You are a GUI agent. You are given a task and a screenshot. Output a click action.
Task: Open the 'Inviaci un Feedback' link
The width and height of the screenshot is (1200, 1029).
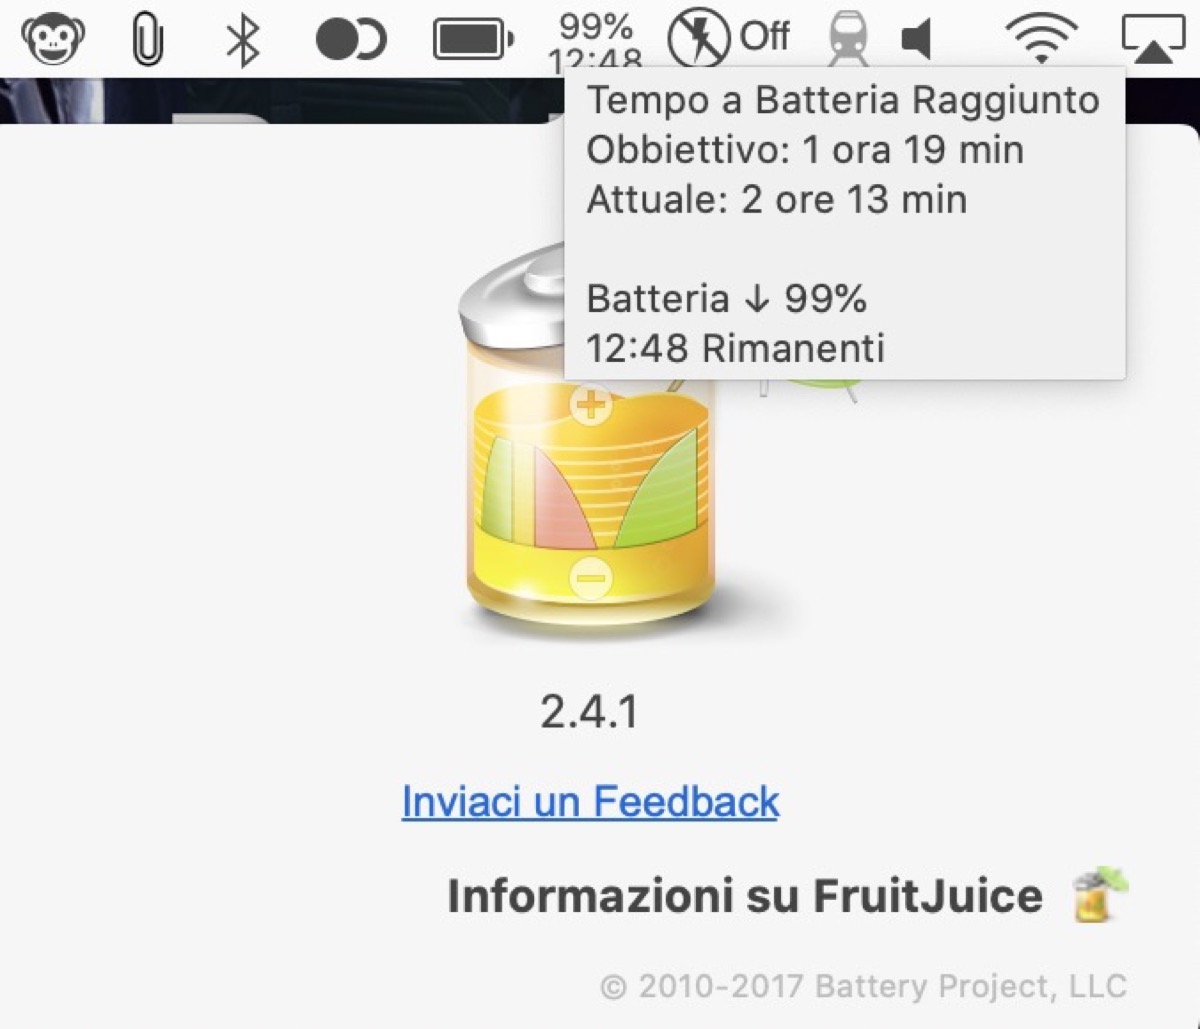click(x=590, y=802)
